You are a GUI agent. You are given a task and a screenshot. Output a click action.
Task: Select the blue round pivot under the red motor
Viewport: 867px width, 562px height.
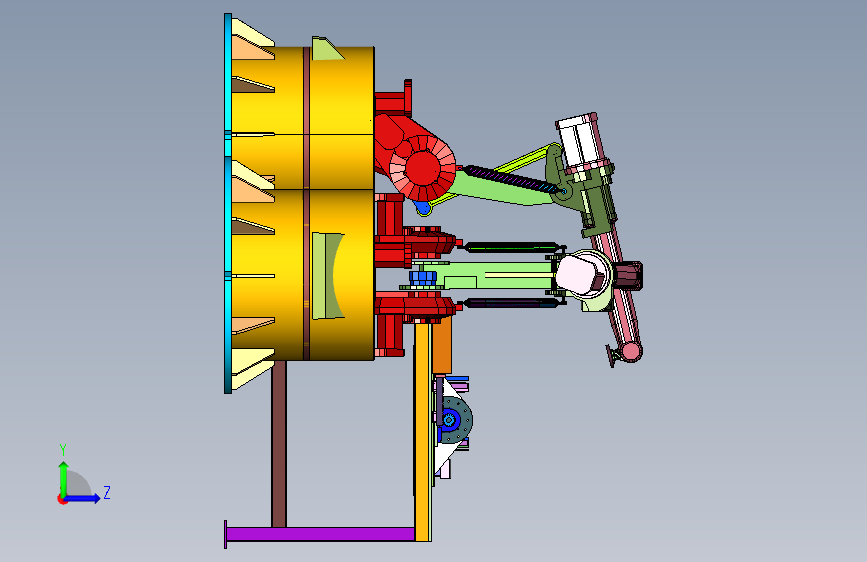tap(422, 208)
